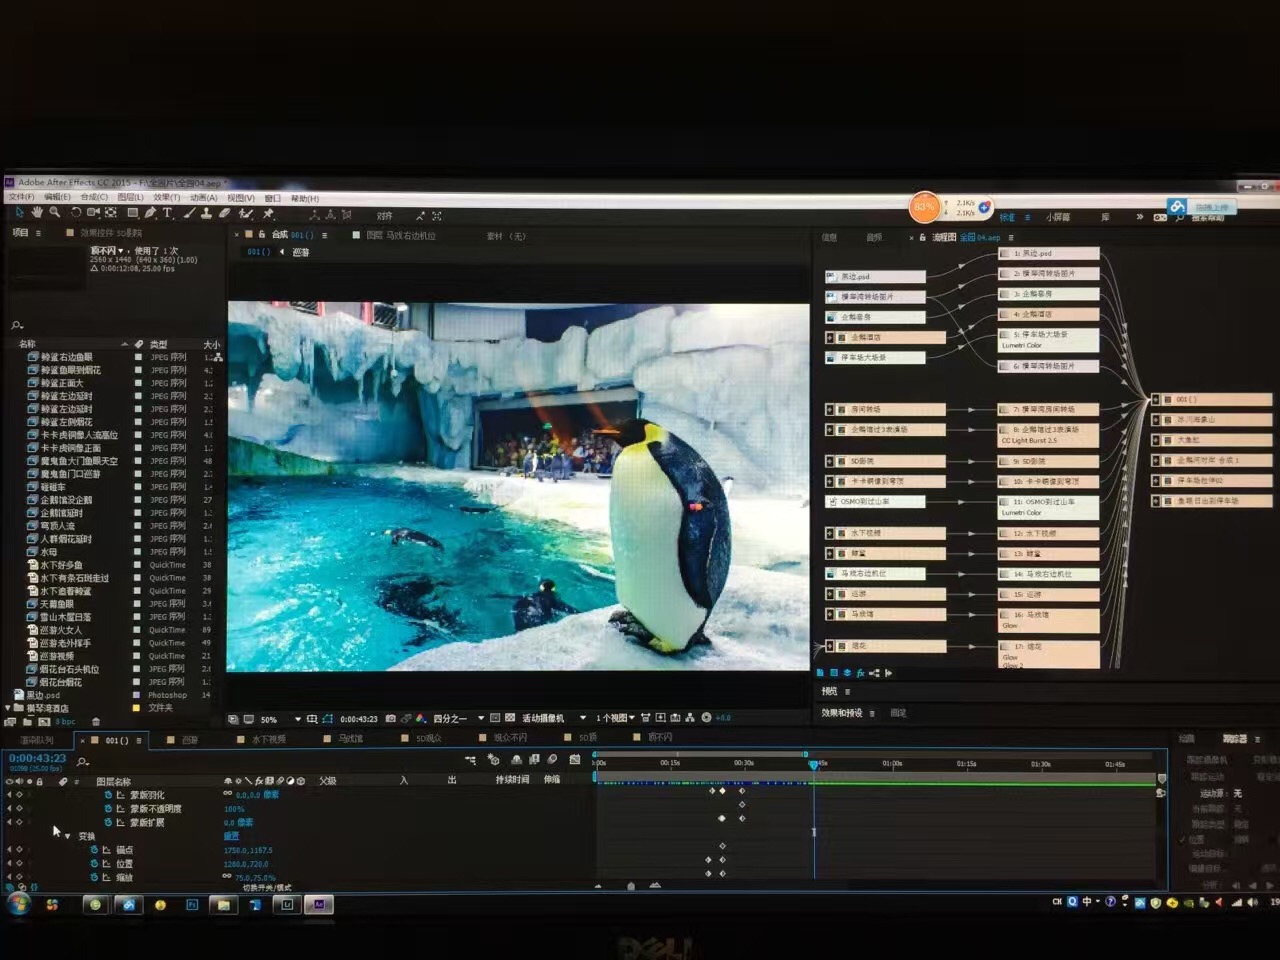The height and width of the screenshot is (960, 1280).
Task: Open the 50% magnification dropdown
Action: tap(297, 719)
